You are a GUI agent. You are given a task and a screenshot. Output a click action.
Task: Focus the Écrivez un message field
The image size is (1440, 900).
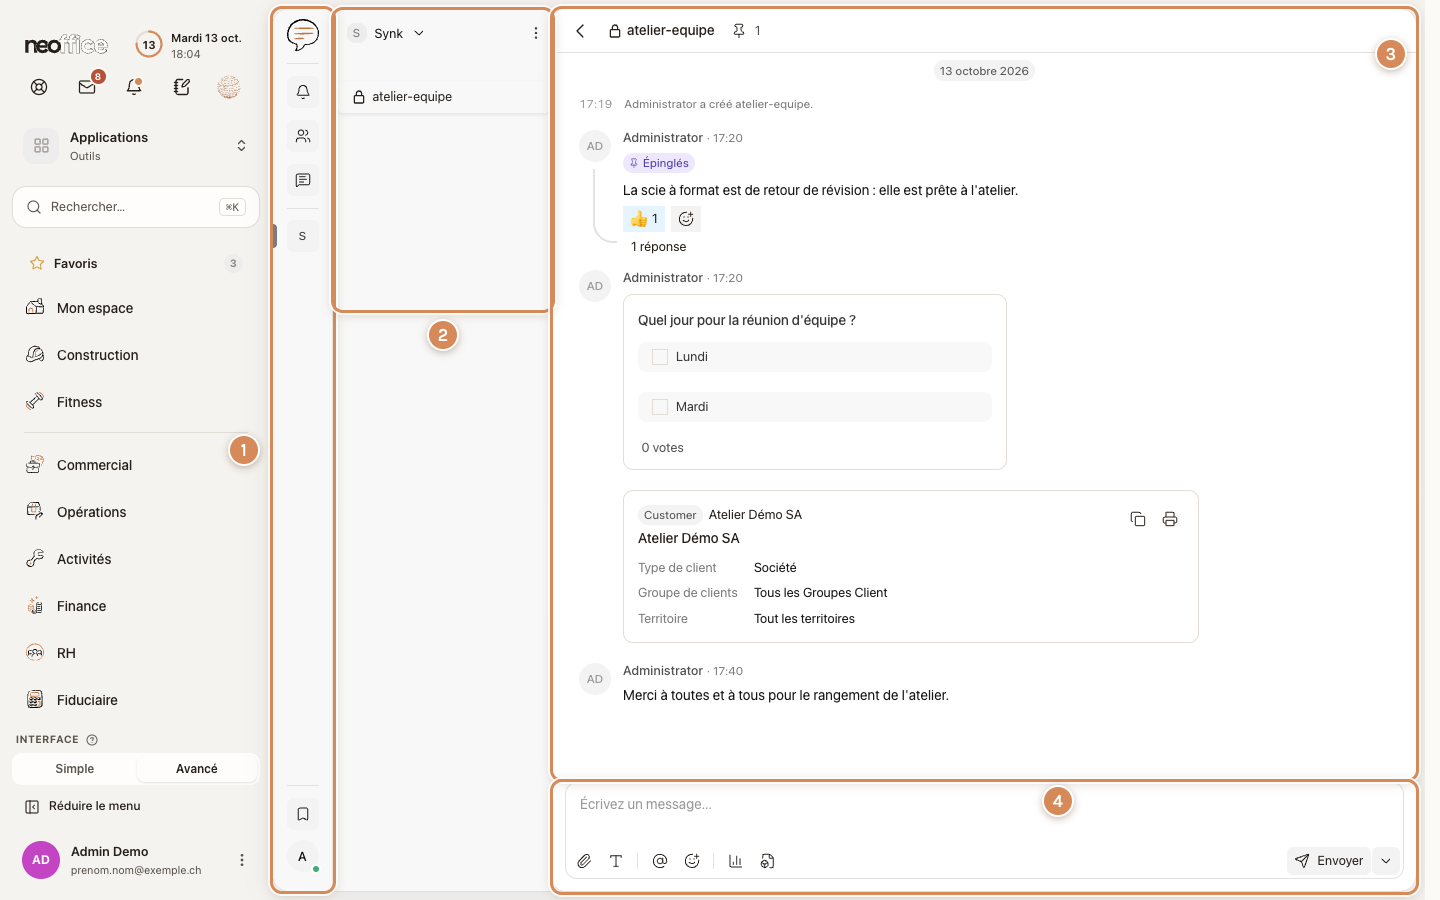tap(984, 805)
